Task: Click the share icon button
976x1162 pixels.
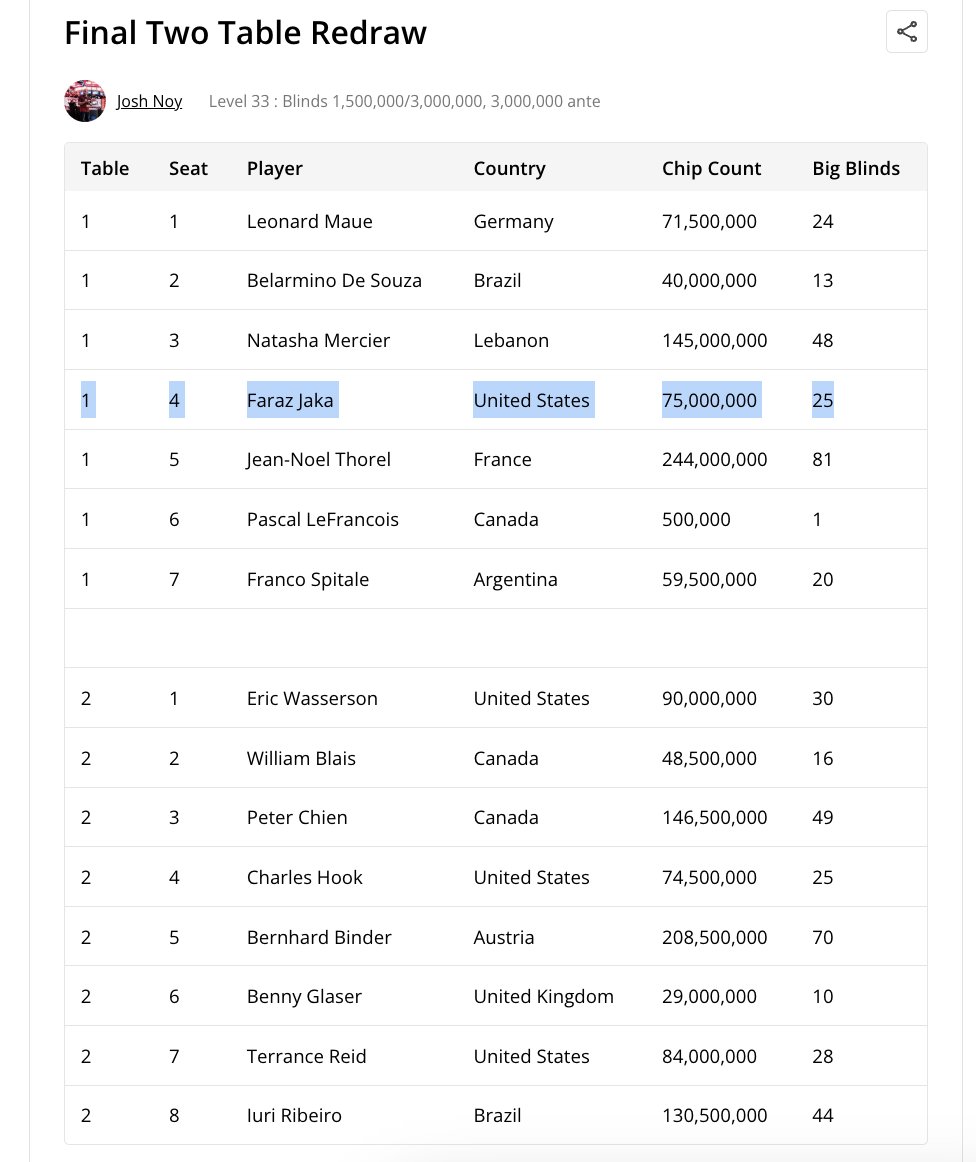Action: (x=906, y=32)
